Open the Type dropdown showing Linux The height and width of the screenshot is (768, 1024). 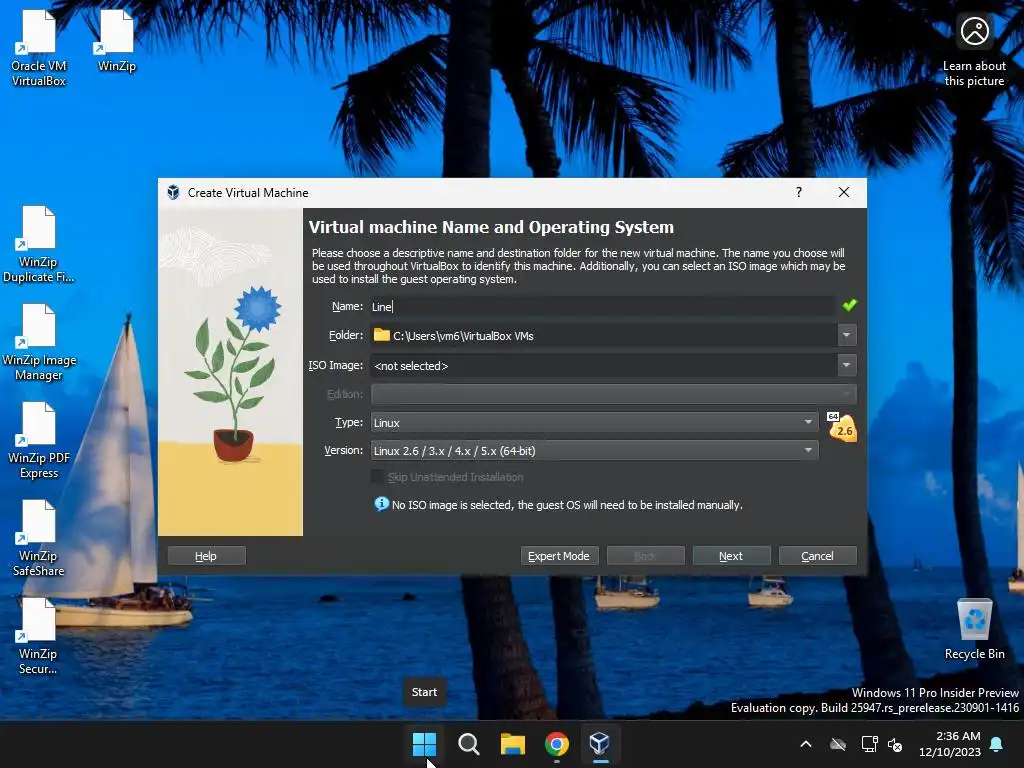[594, 423]
